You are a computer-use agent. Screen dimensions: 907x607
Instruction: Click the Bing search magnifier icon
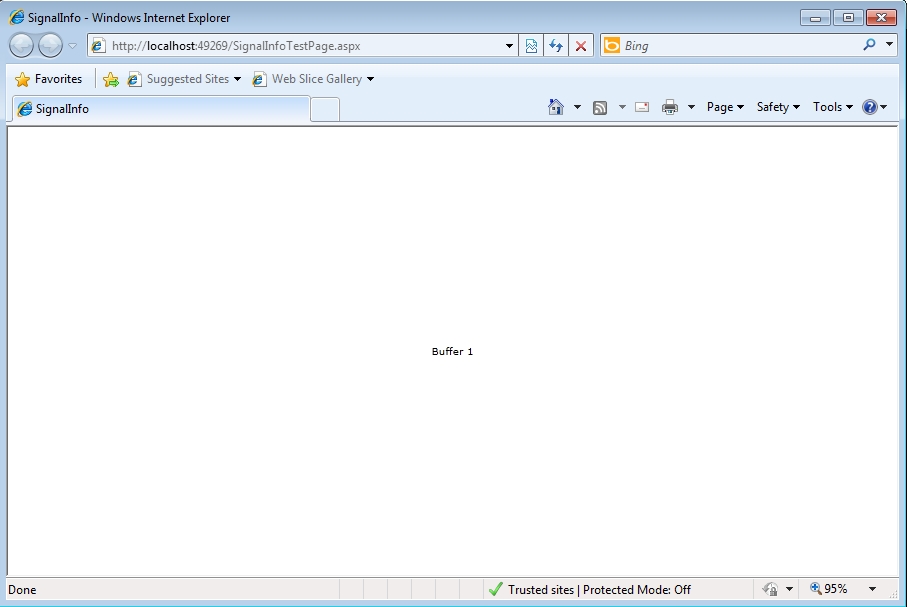click(x=869, y=45)
